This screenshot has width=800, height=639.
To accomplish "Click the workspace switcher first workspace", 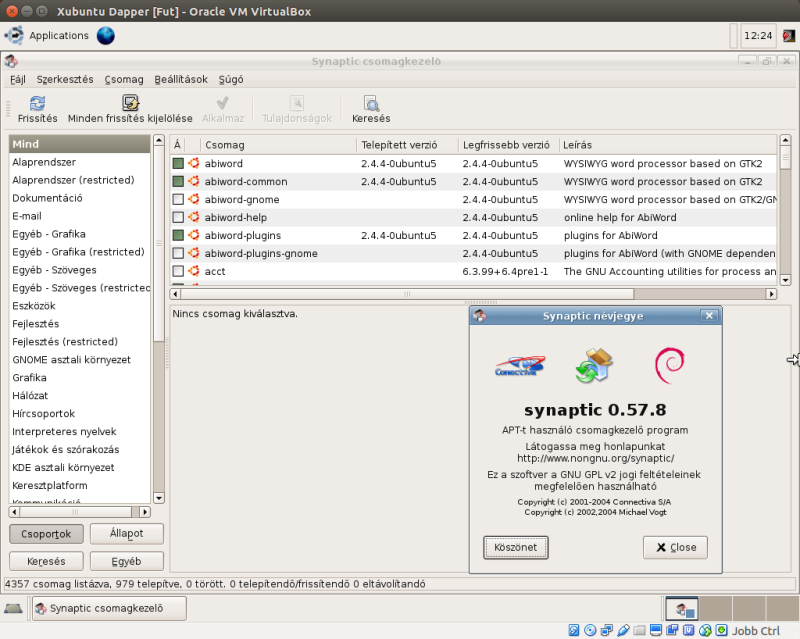I will [x=682, y=608].
